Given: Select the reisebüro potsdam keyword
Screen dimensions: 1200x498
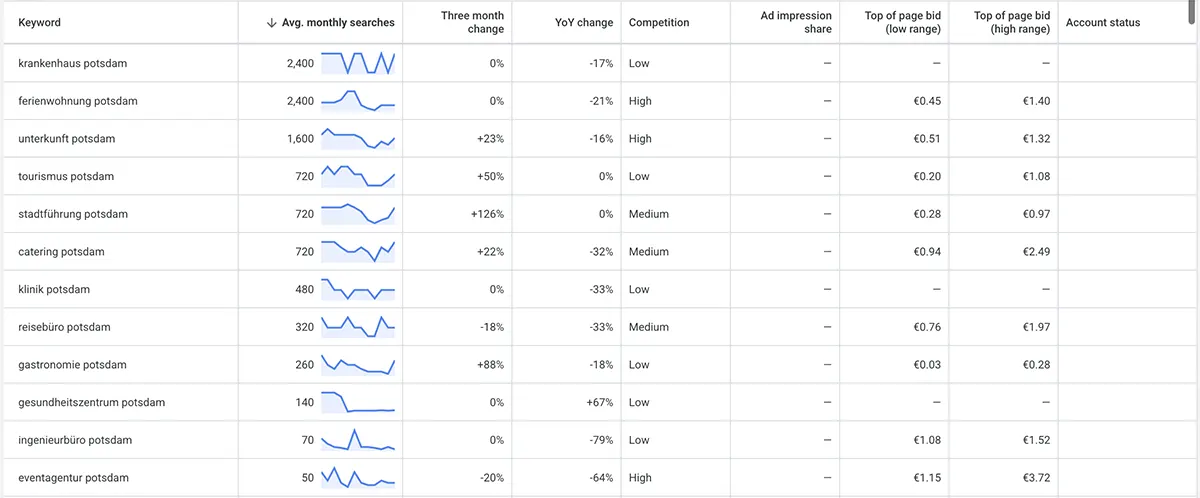Looking at the screenshot, I should (64, 327).
